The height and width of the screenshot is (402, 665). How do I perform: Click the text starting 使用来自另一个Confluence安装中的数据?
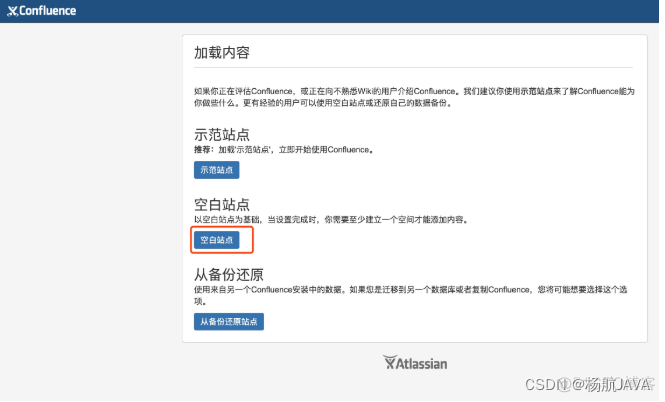(411, 295)
